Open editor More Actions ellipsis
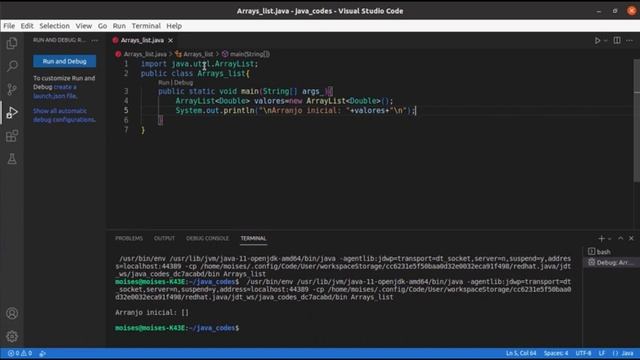 pos(629,40)
